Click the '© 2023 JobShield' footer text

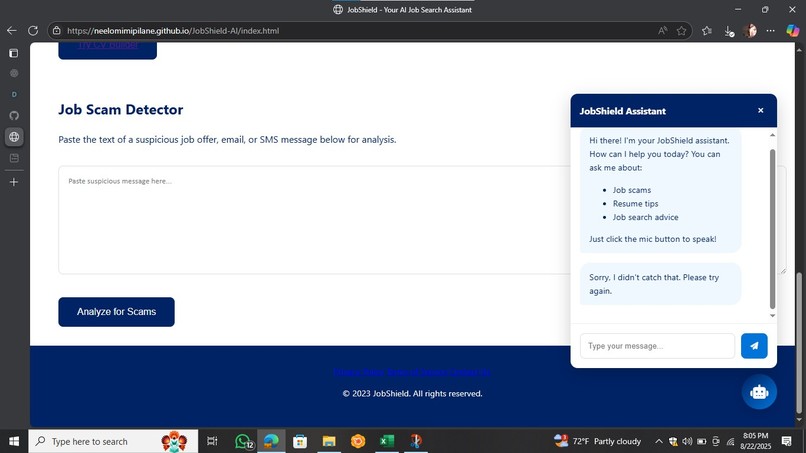412,394
